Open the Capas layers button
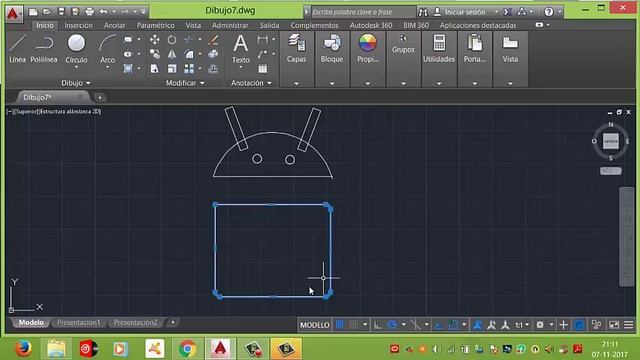The width and height of the screenshot is (640, 360). [296, 48]
